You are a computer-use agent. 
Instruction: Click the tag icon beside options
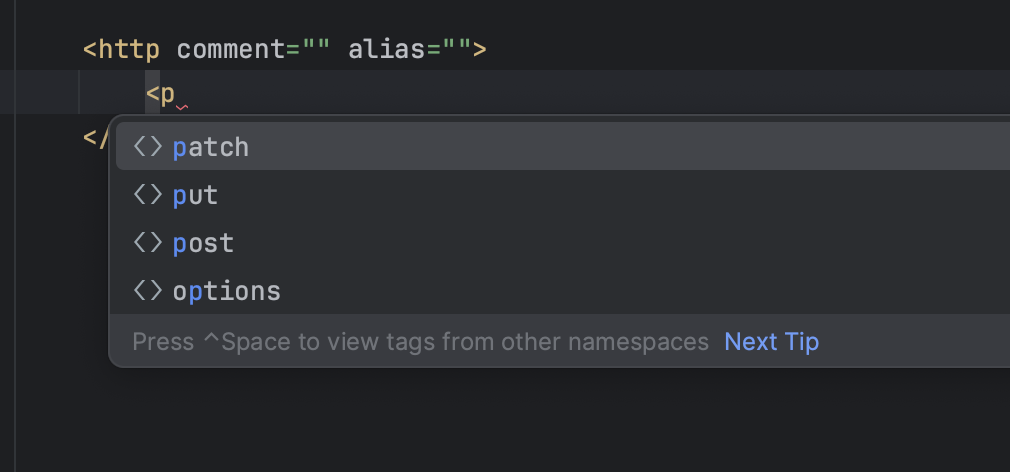148,291
